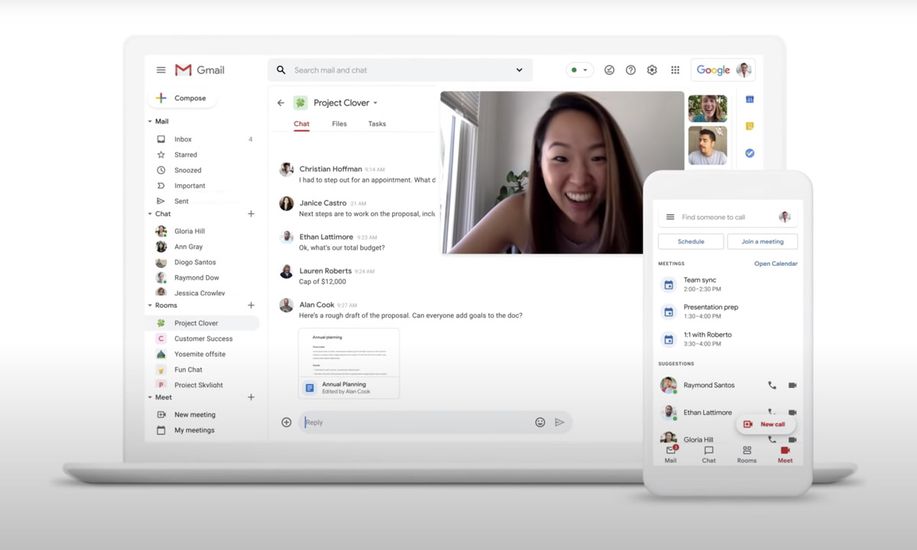The image size is (917, 550).
Task: Collapse the Rooms section
Action: (x=150, y=305)
